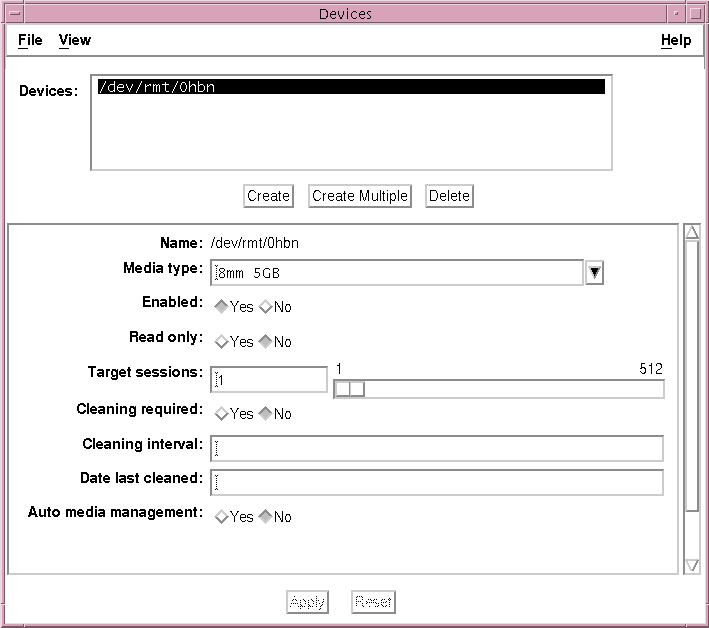Select No for Enabled

266,307
